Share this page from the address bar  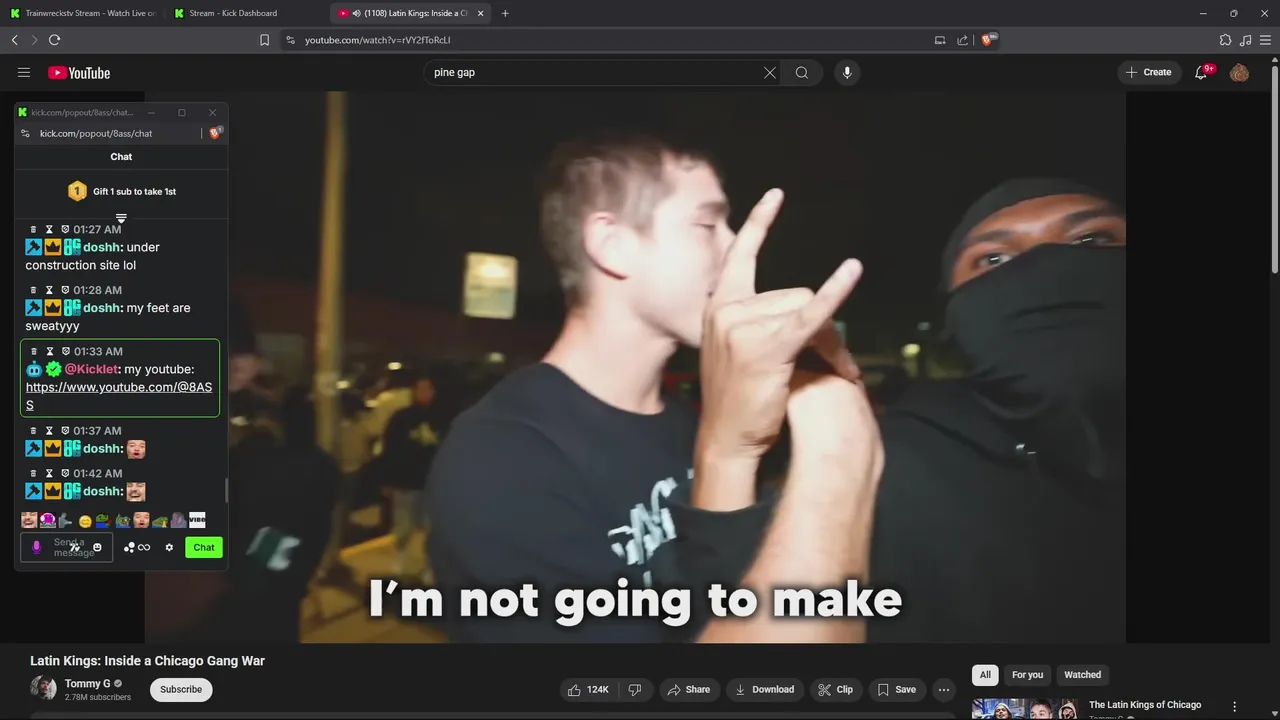click(x=963, y=40)
